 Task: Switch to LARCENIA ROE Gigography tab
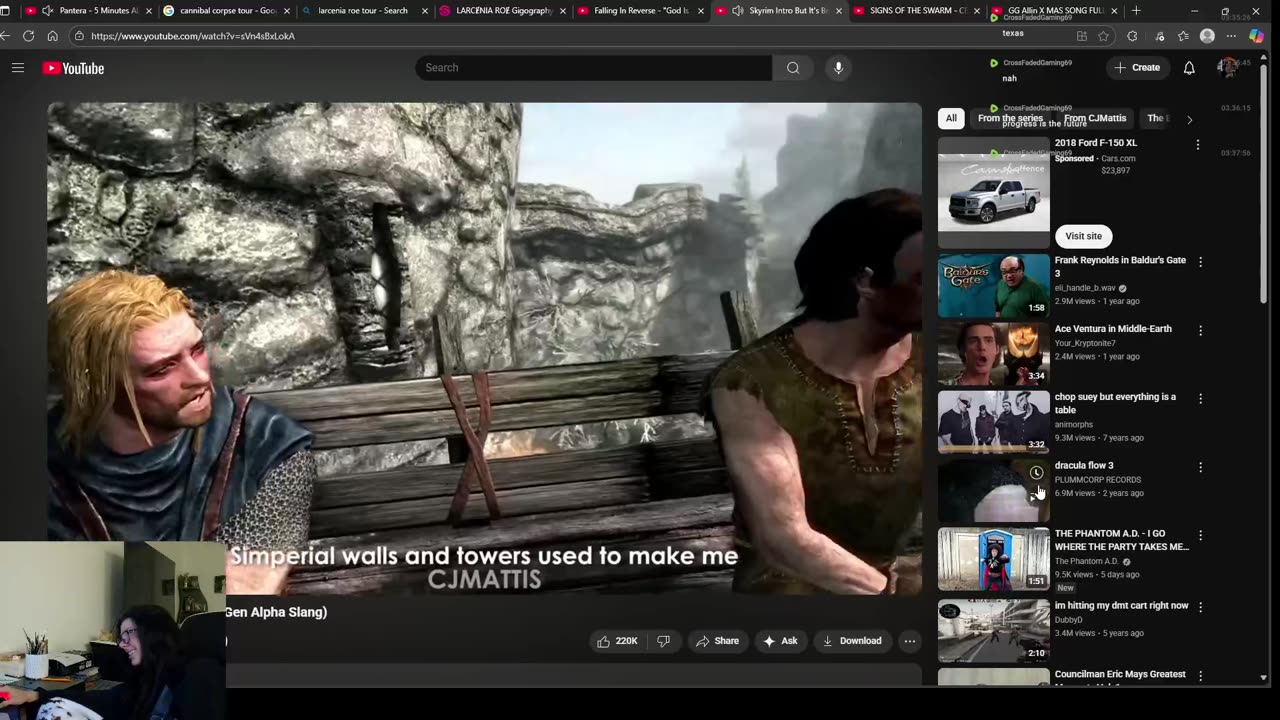pos(504,11)
